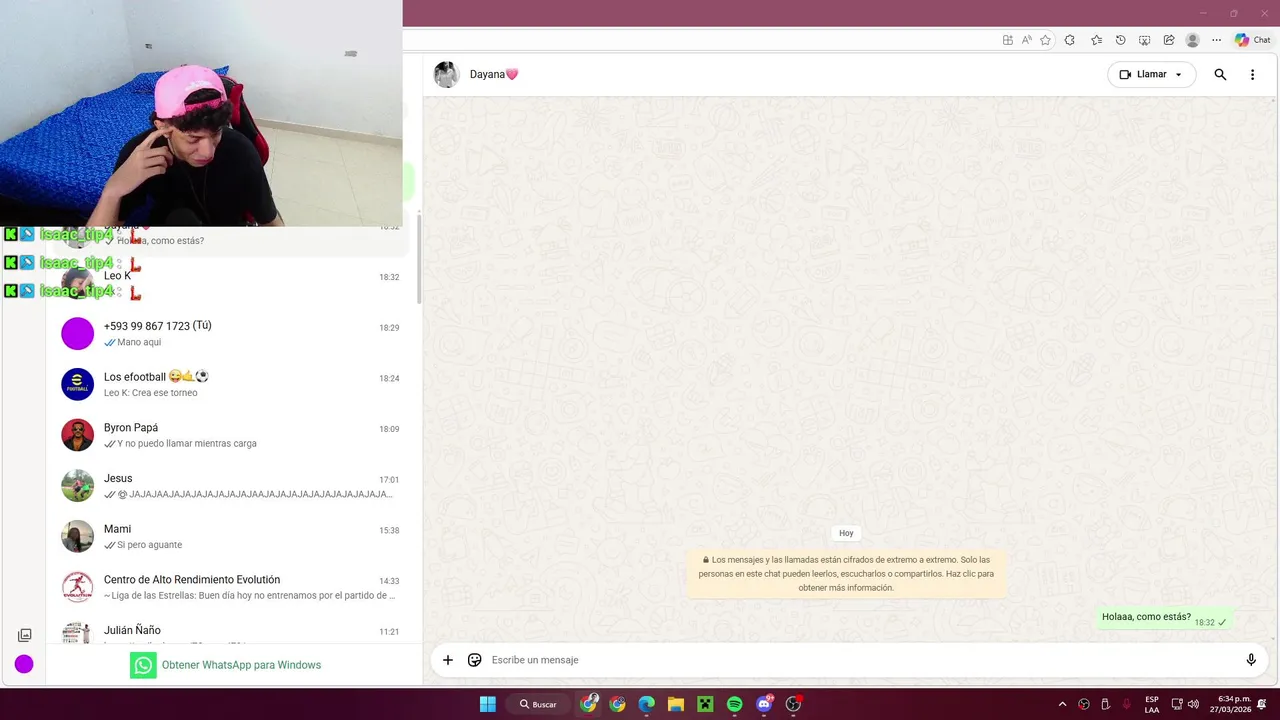Open the Minecraft taskbar icon
Screen dimensions: 1280x720
705,704
